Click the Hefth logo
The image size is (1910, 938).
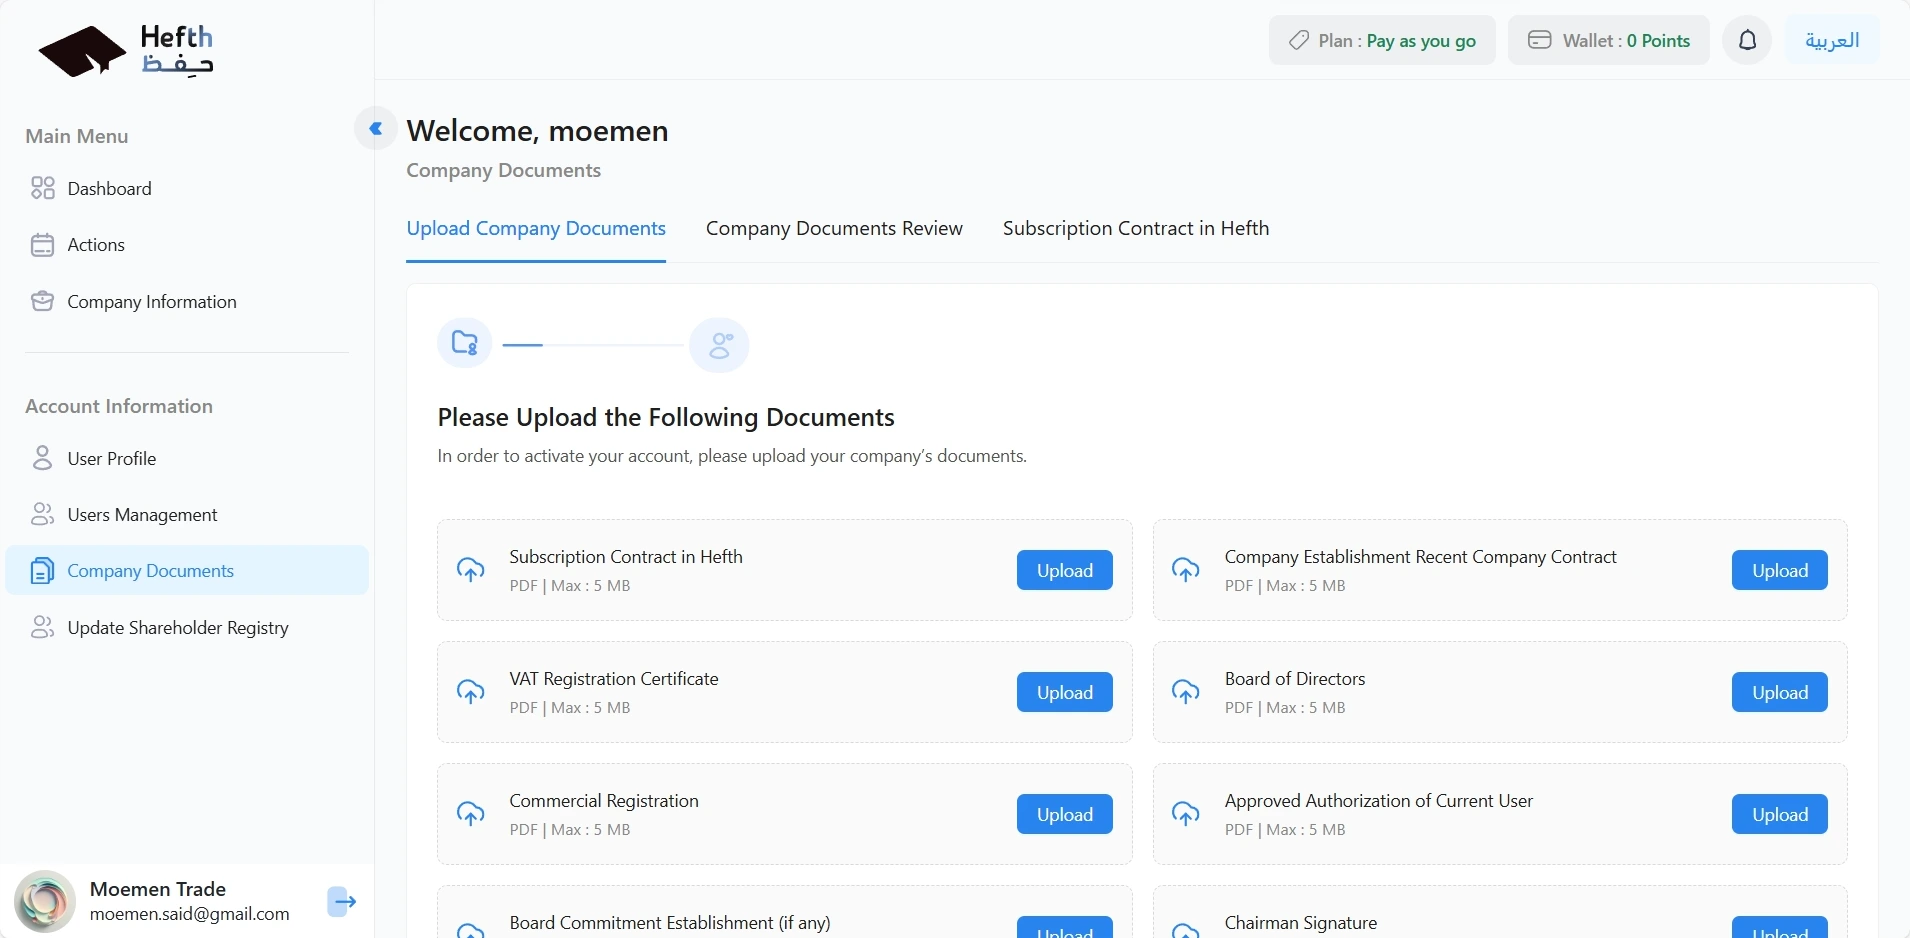(126, 51)
